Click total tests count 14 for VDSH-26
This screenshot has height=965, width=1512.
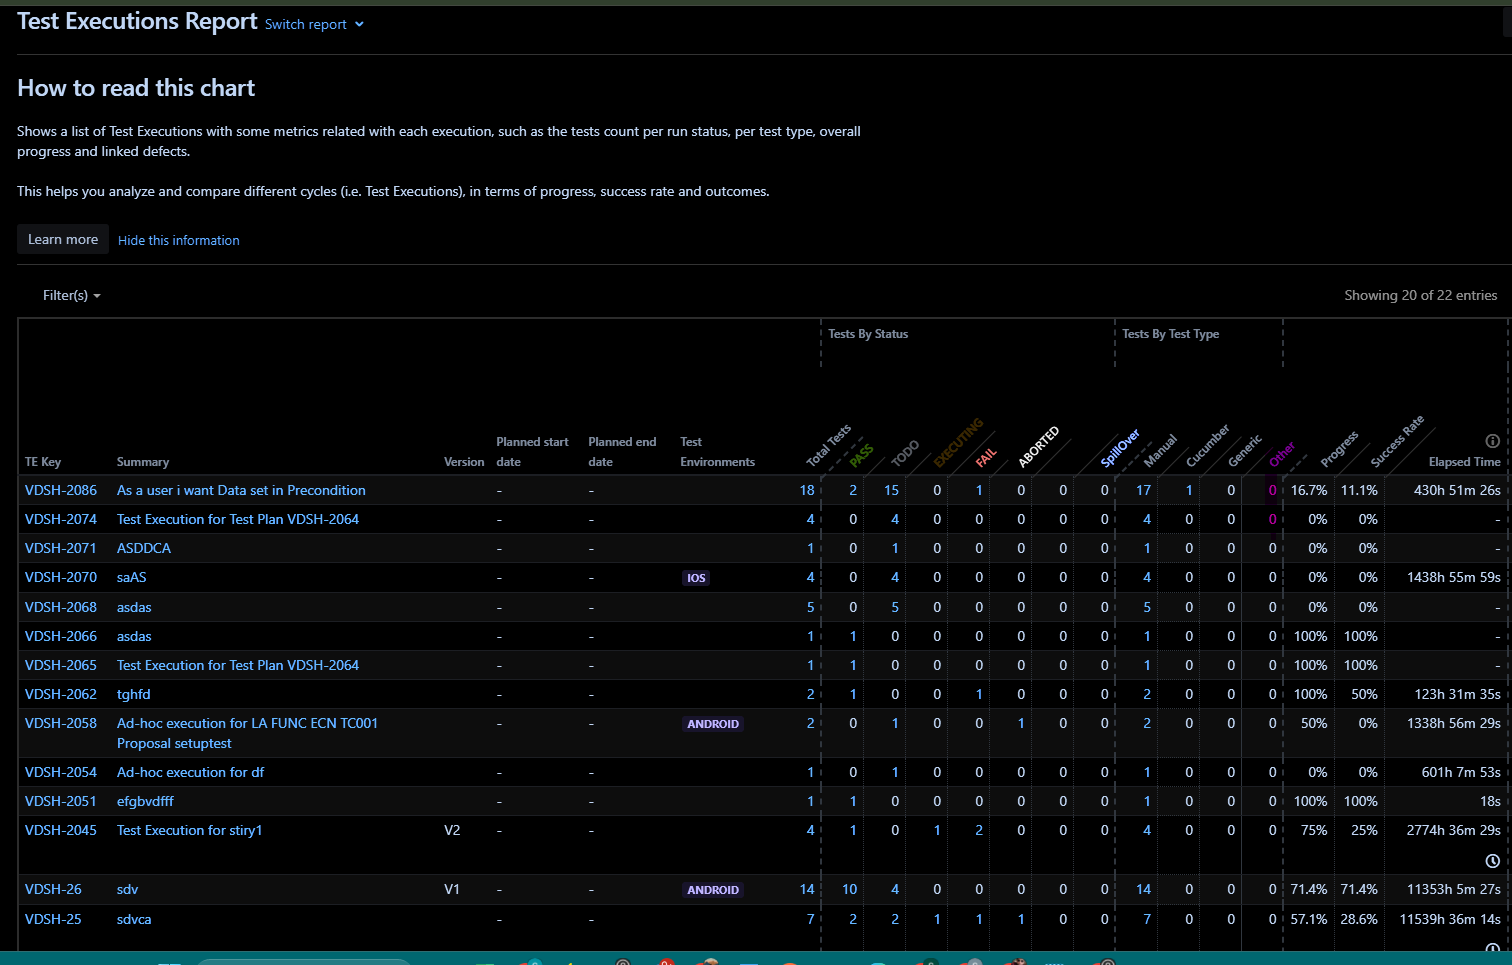(807, 889)
